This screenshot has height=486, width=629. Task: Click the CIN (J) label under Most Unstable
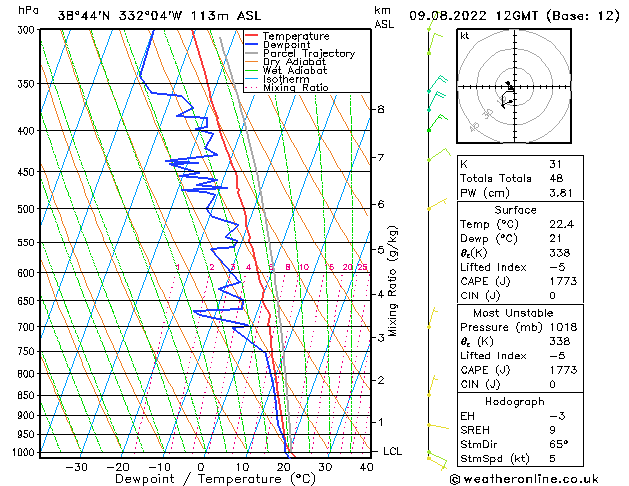480,385
